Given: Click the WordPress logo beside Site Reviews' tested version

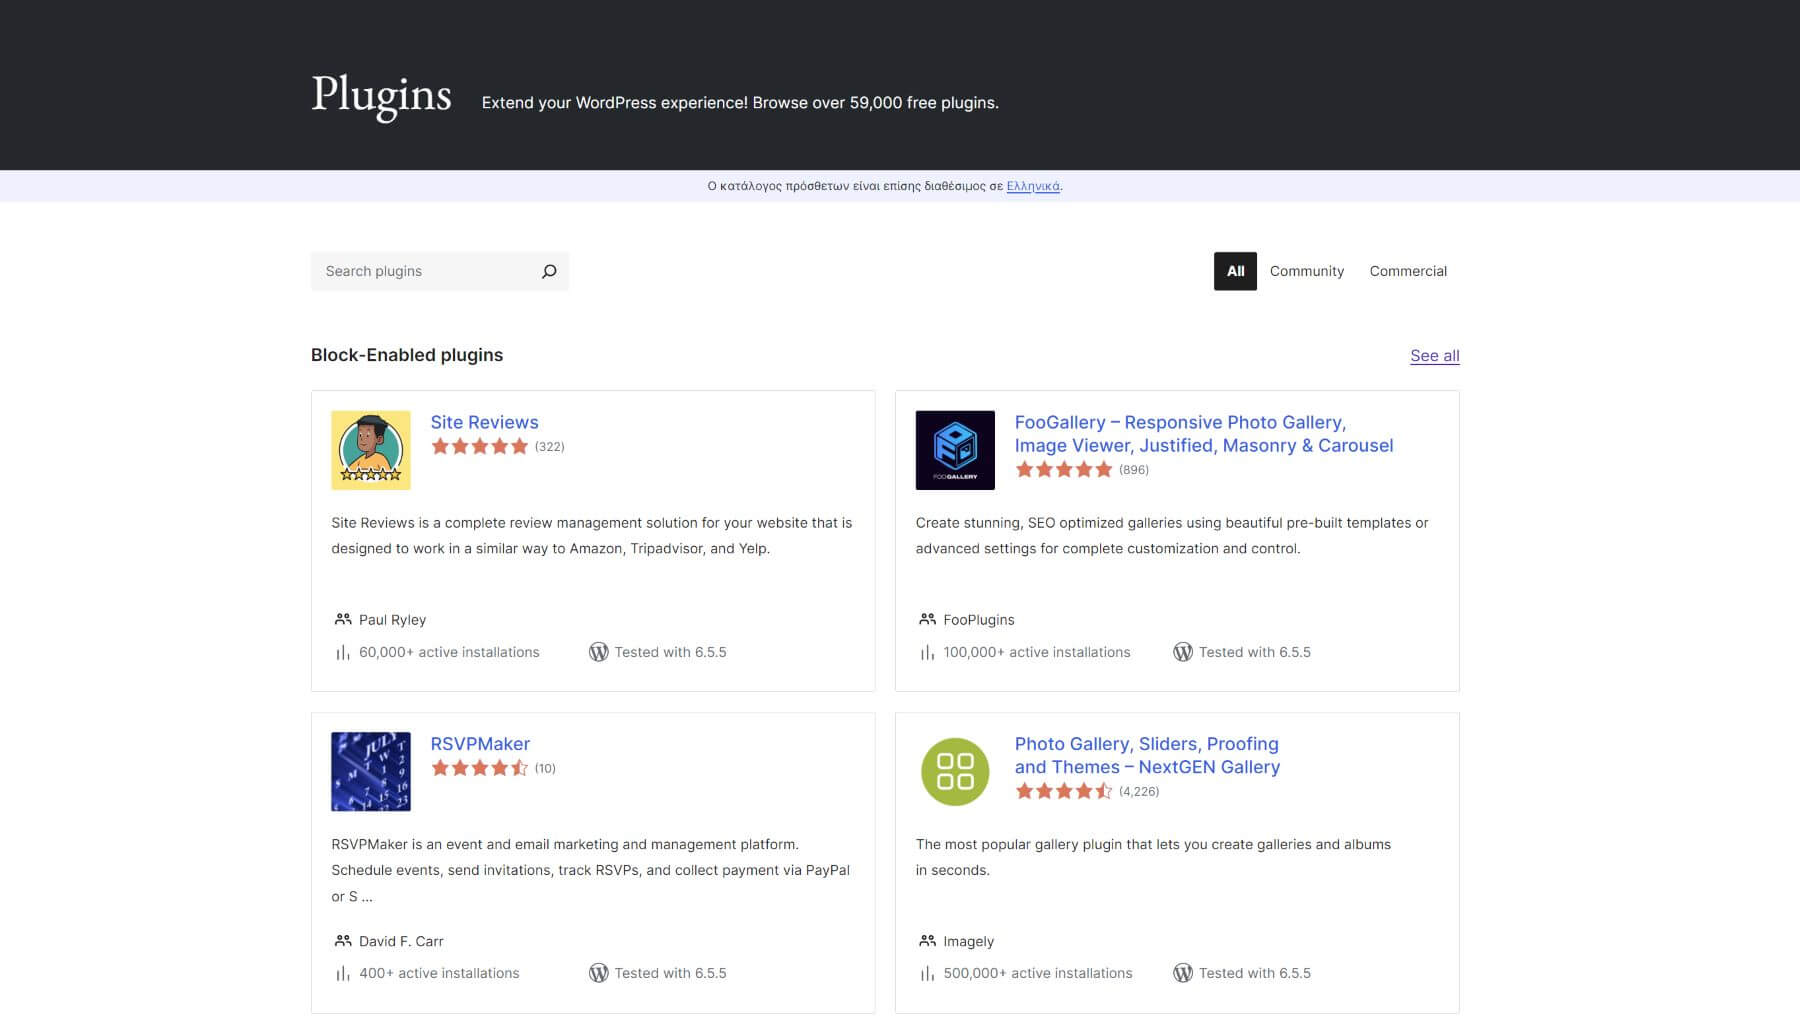Looking at the screenshot, I should click(598, 651).
